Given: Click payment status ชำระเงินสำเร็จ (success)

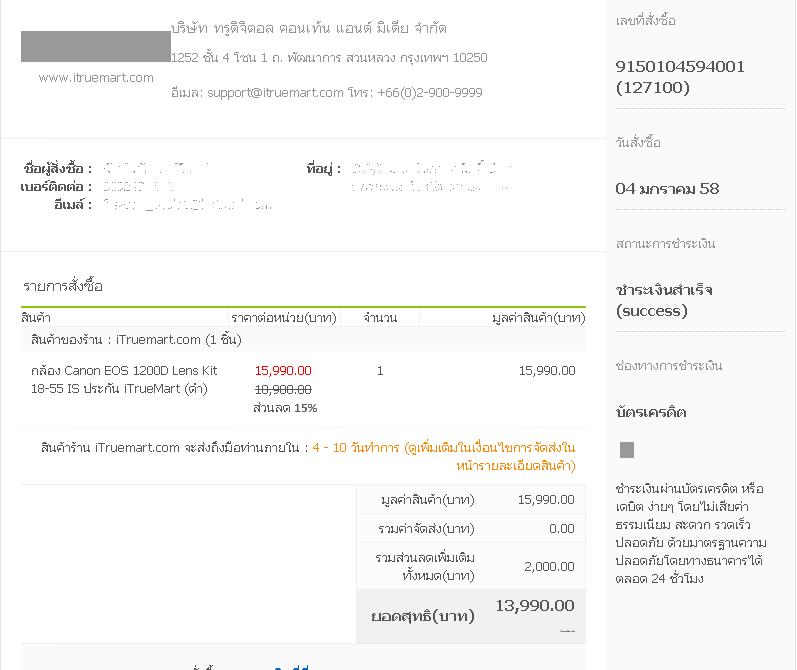Looking at the screenshot, I should (x=664, y=300).
